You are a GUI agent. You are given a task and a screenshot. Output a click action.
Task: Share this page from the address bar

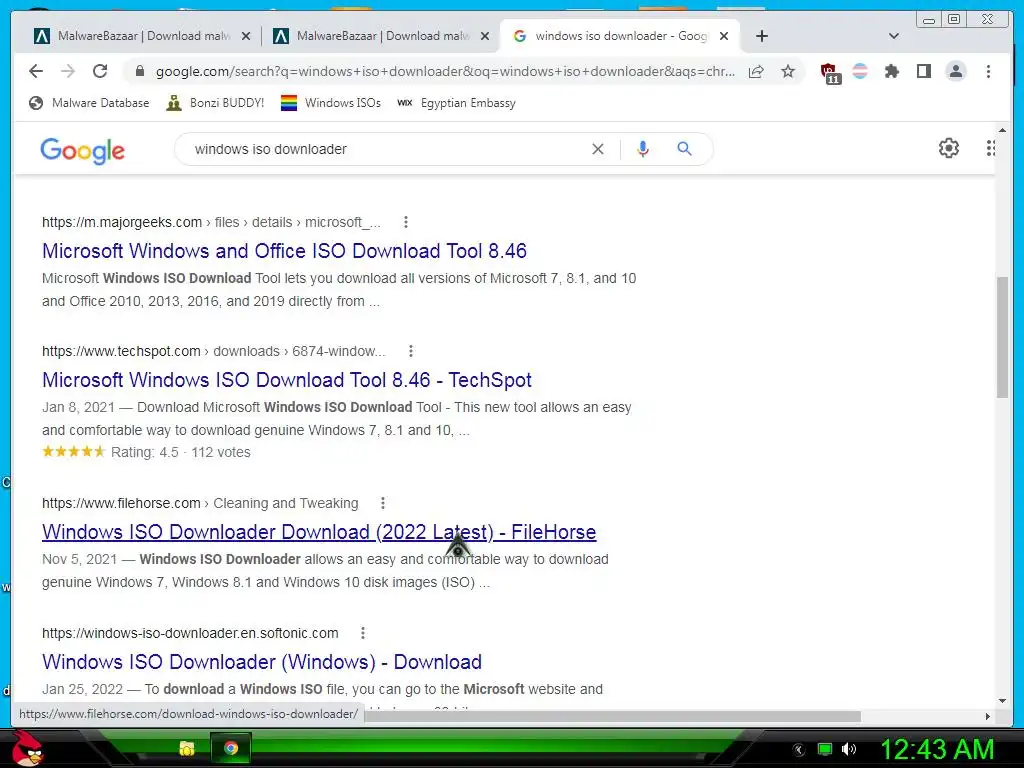click(756, 71)
